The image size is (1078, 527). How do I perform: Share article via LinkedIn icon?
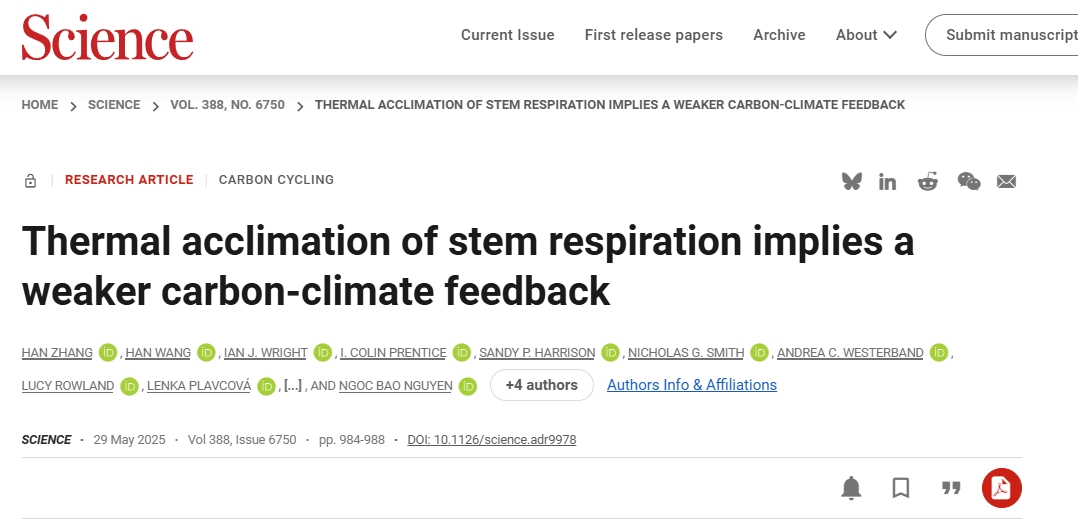pos(888,181)
